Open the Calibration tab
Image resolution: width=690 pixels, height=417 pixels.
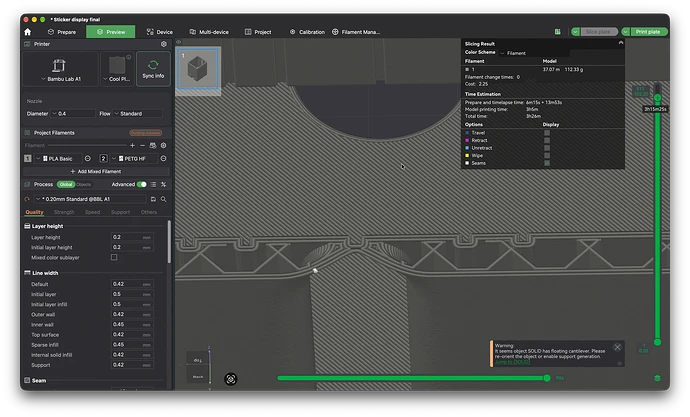[307, 32]
